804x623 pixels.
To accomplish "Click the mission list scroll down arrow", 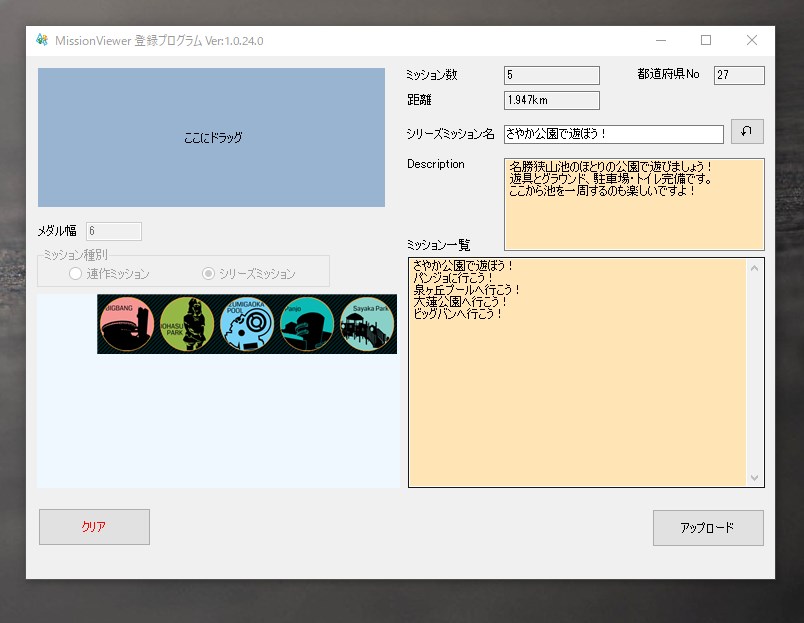I will (754, 477).
